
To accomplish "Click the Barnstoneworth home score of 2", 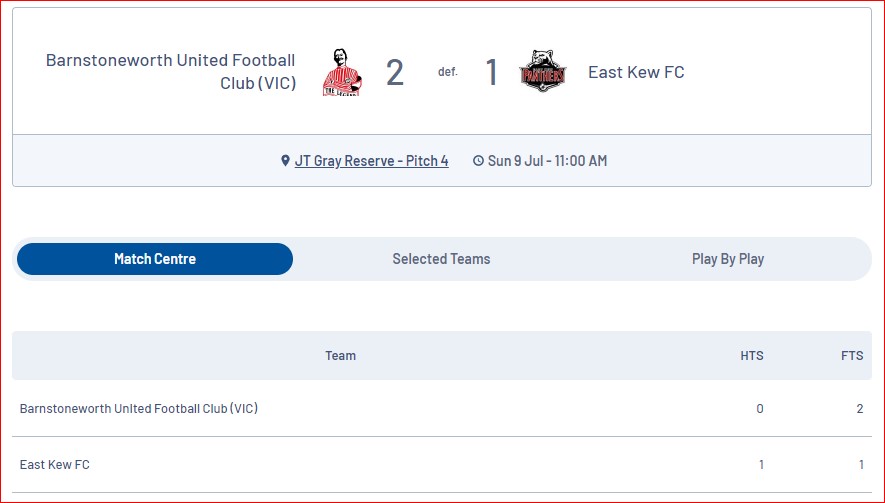I will click(395, 72).
